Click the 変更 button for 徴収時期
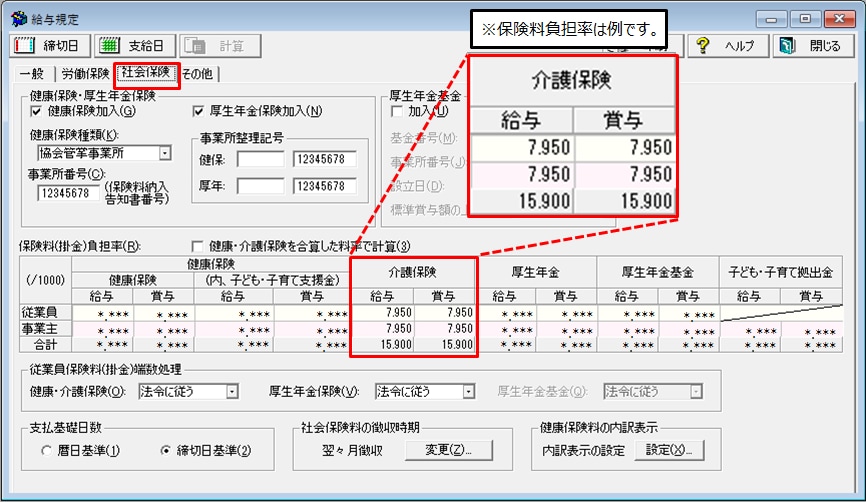866x502 pixels. point(449,450)
